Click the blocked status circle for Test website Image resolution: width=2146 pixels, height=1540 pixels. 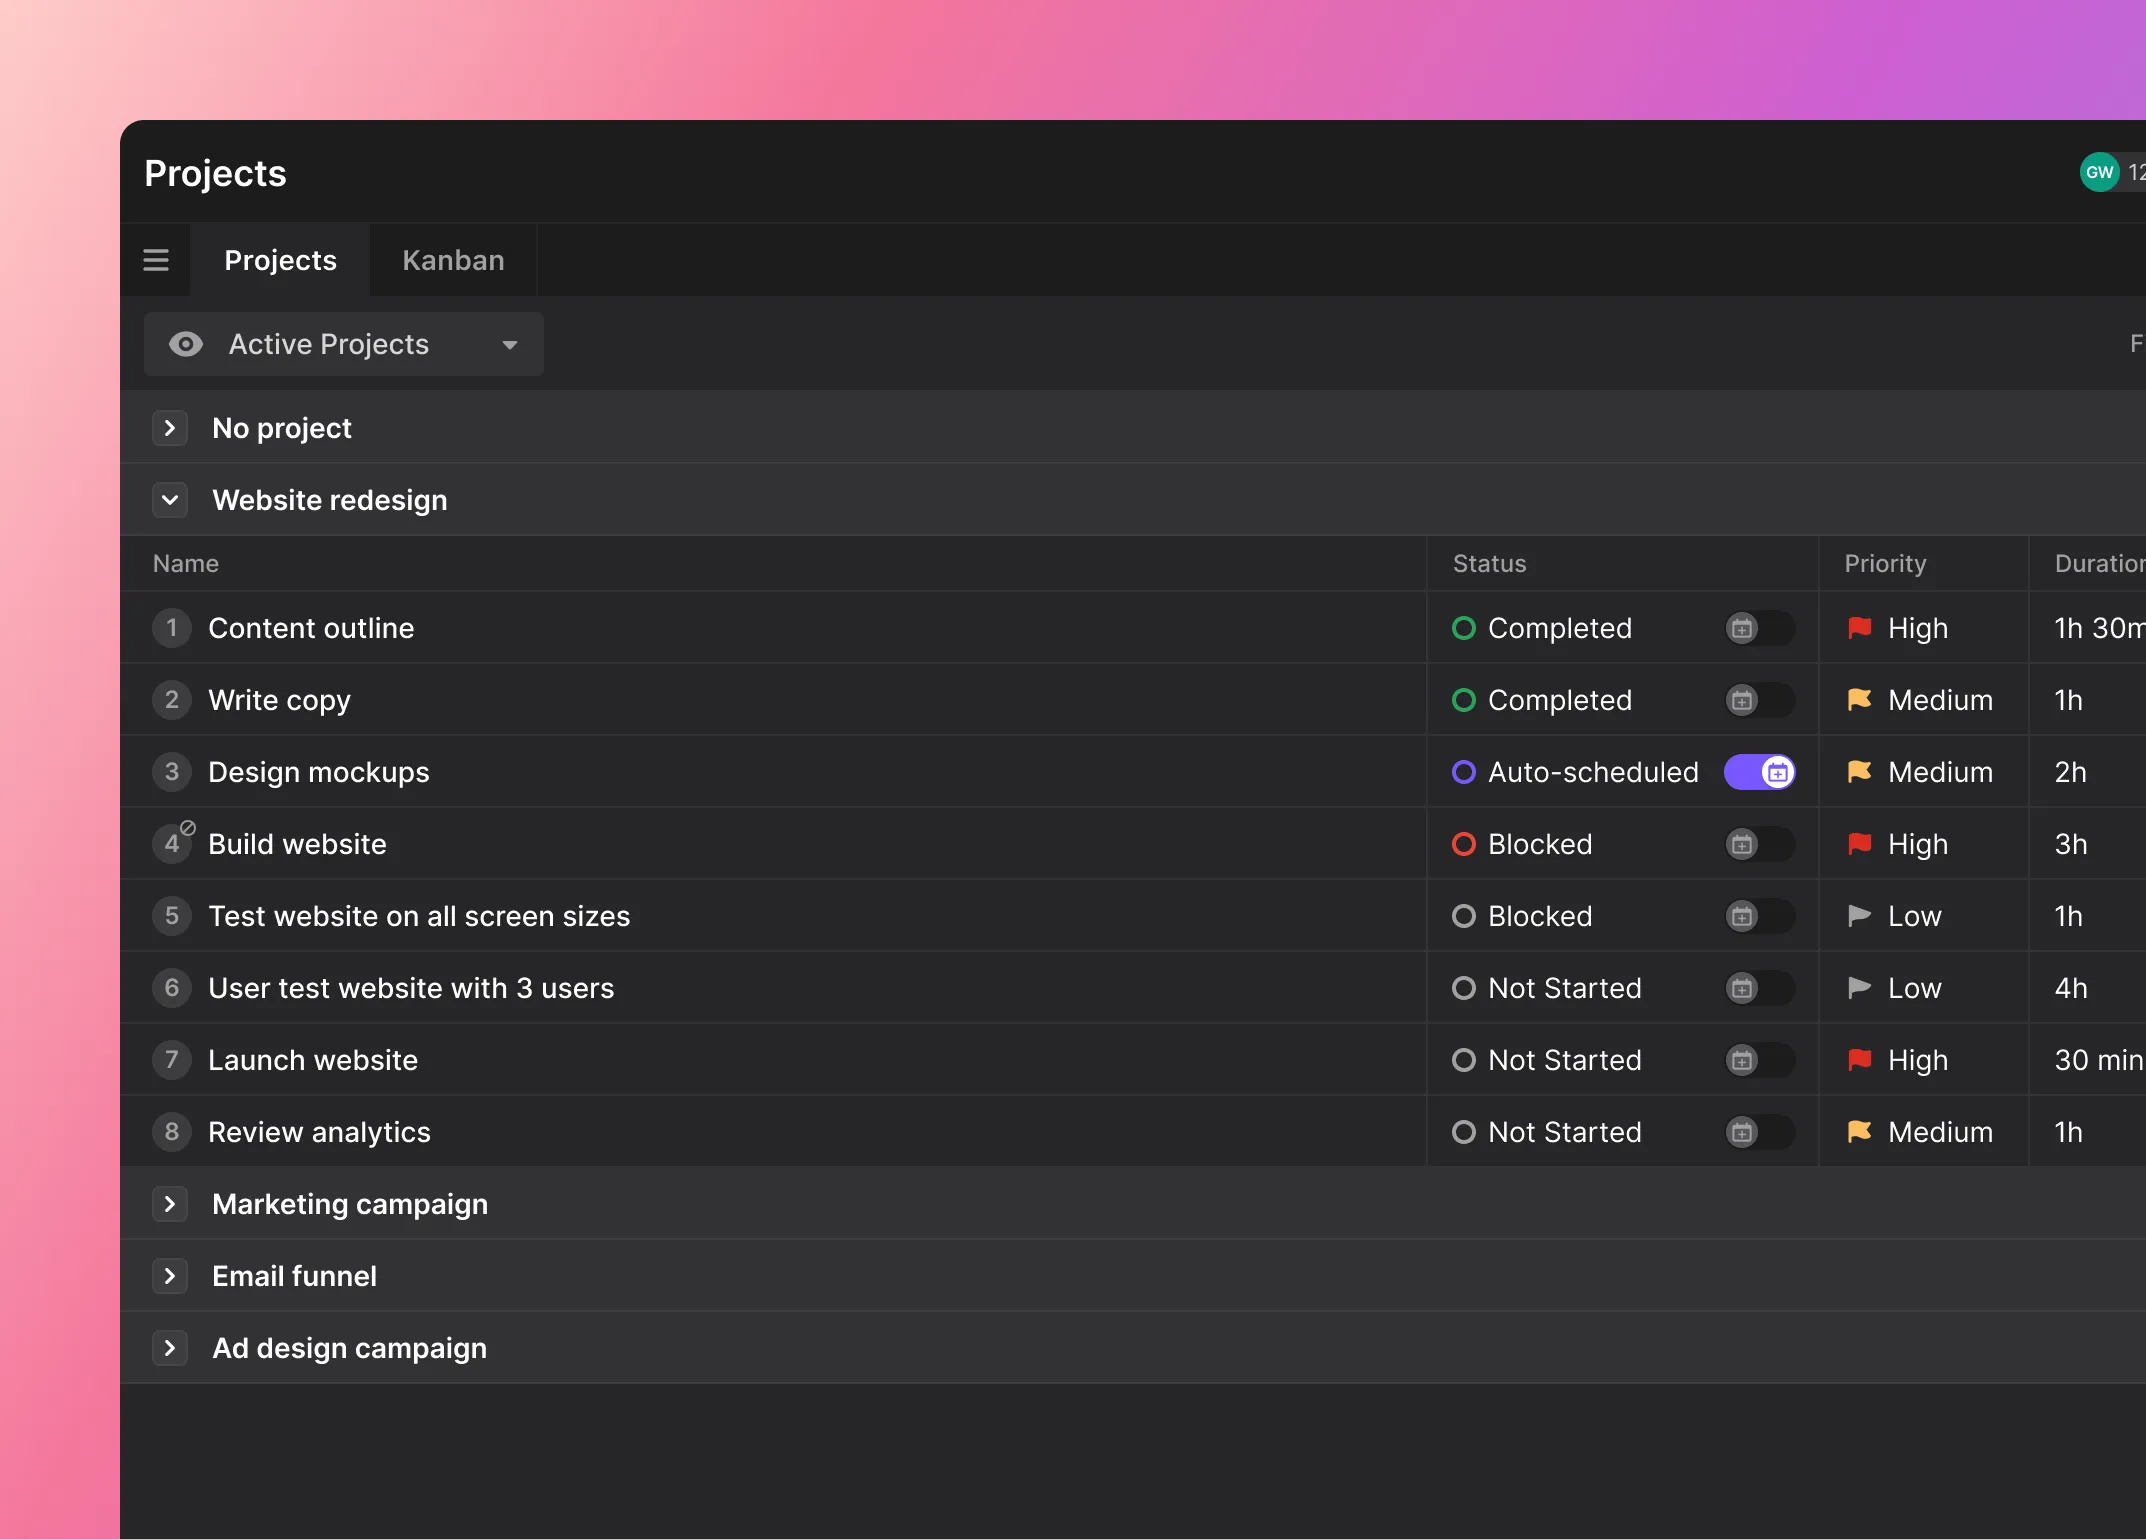coord(1464,916)
